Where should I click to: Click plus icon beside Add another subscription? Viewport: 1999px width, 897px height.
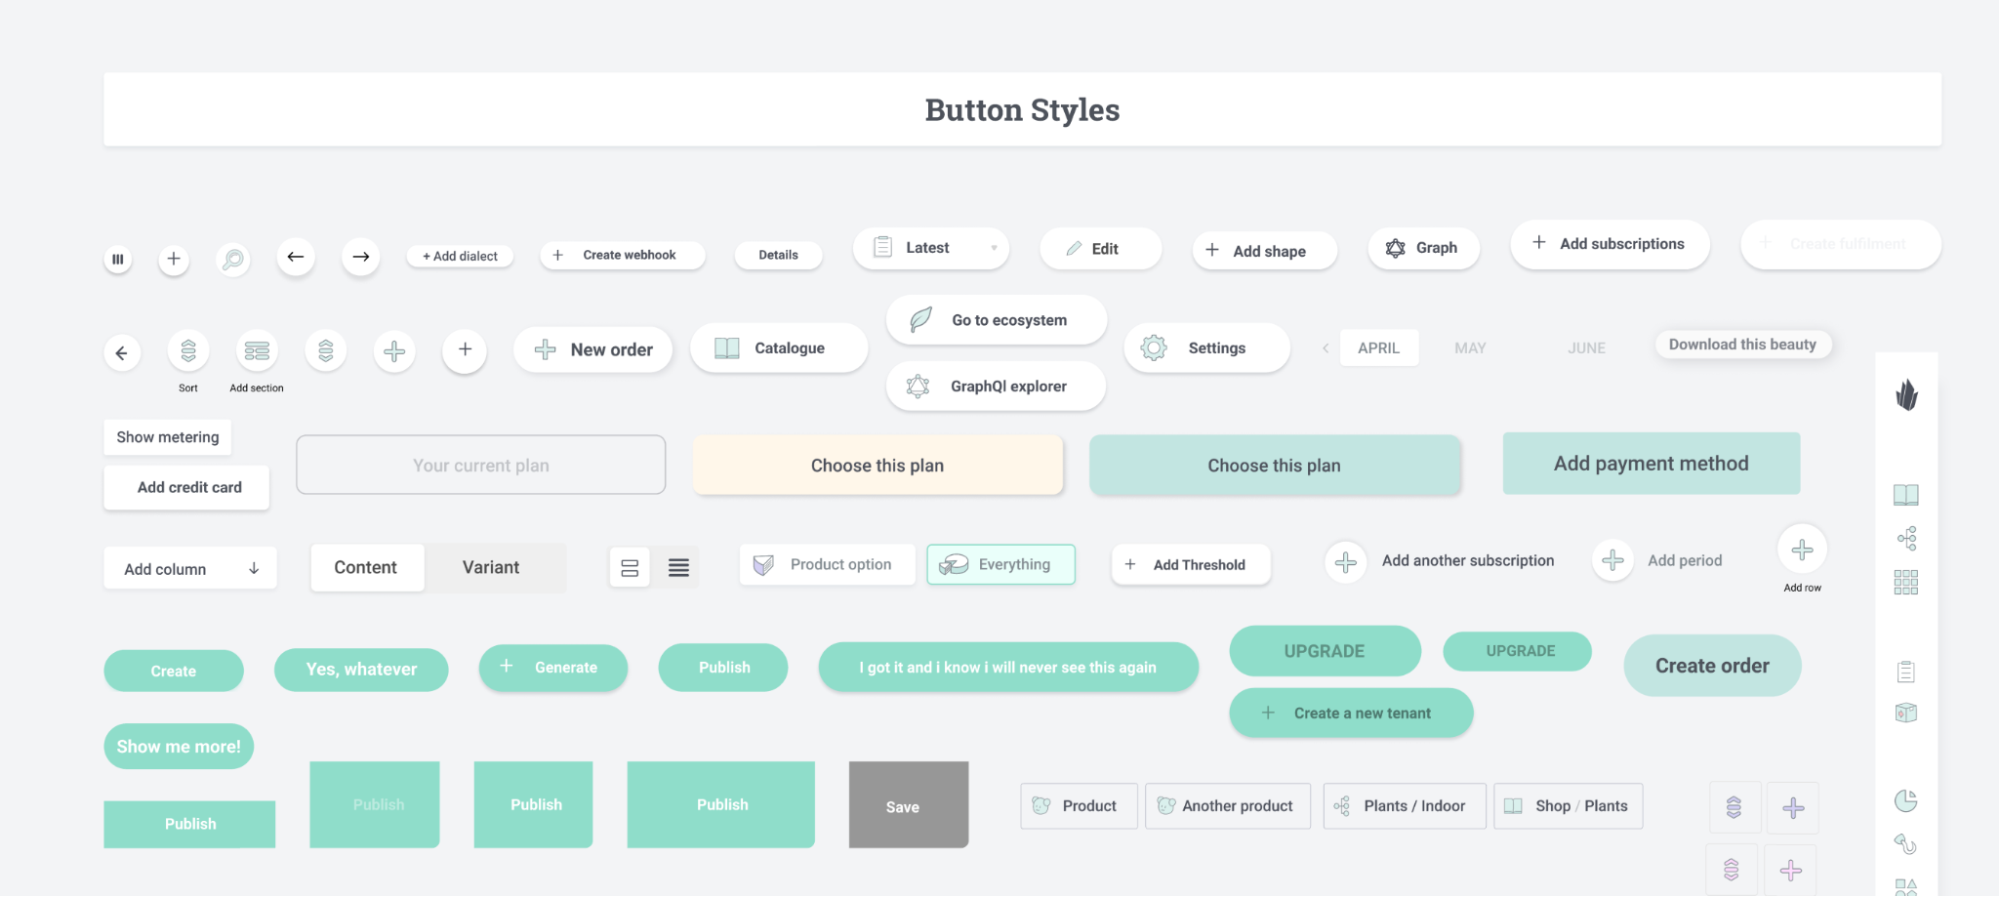click(1346, 562)
